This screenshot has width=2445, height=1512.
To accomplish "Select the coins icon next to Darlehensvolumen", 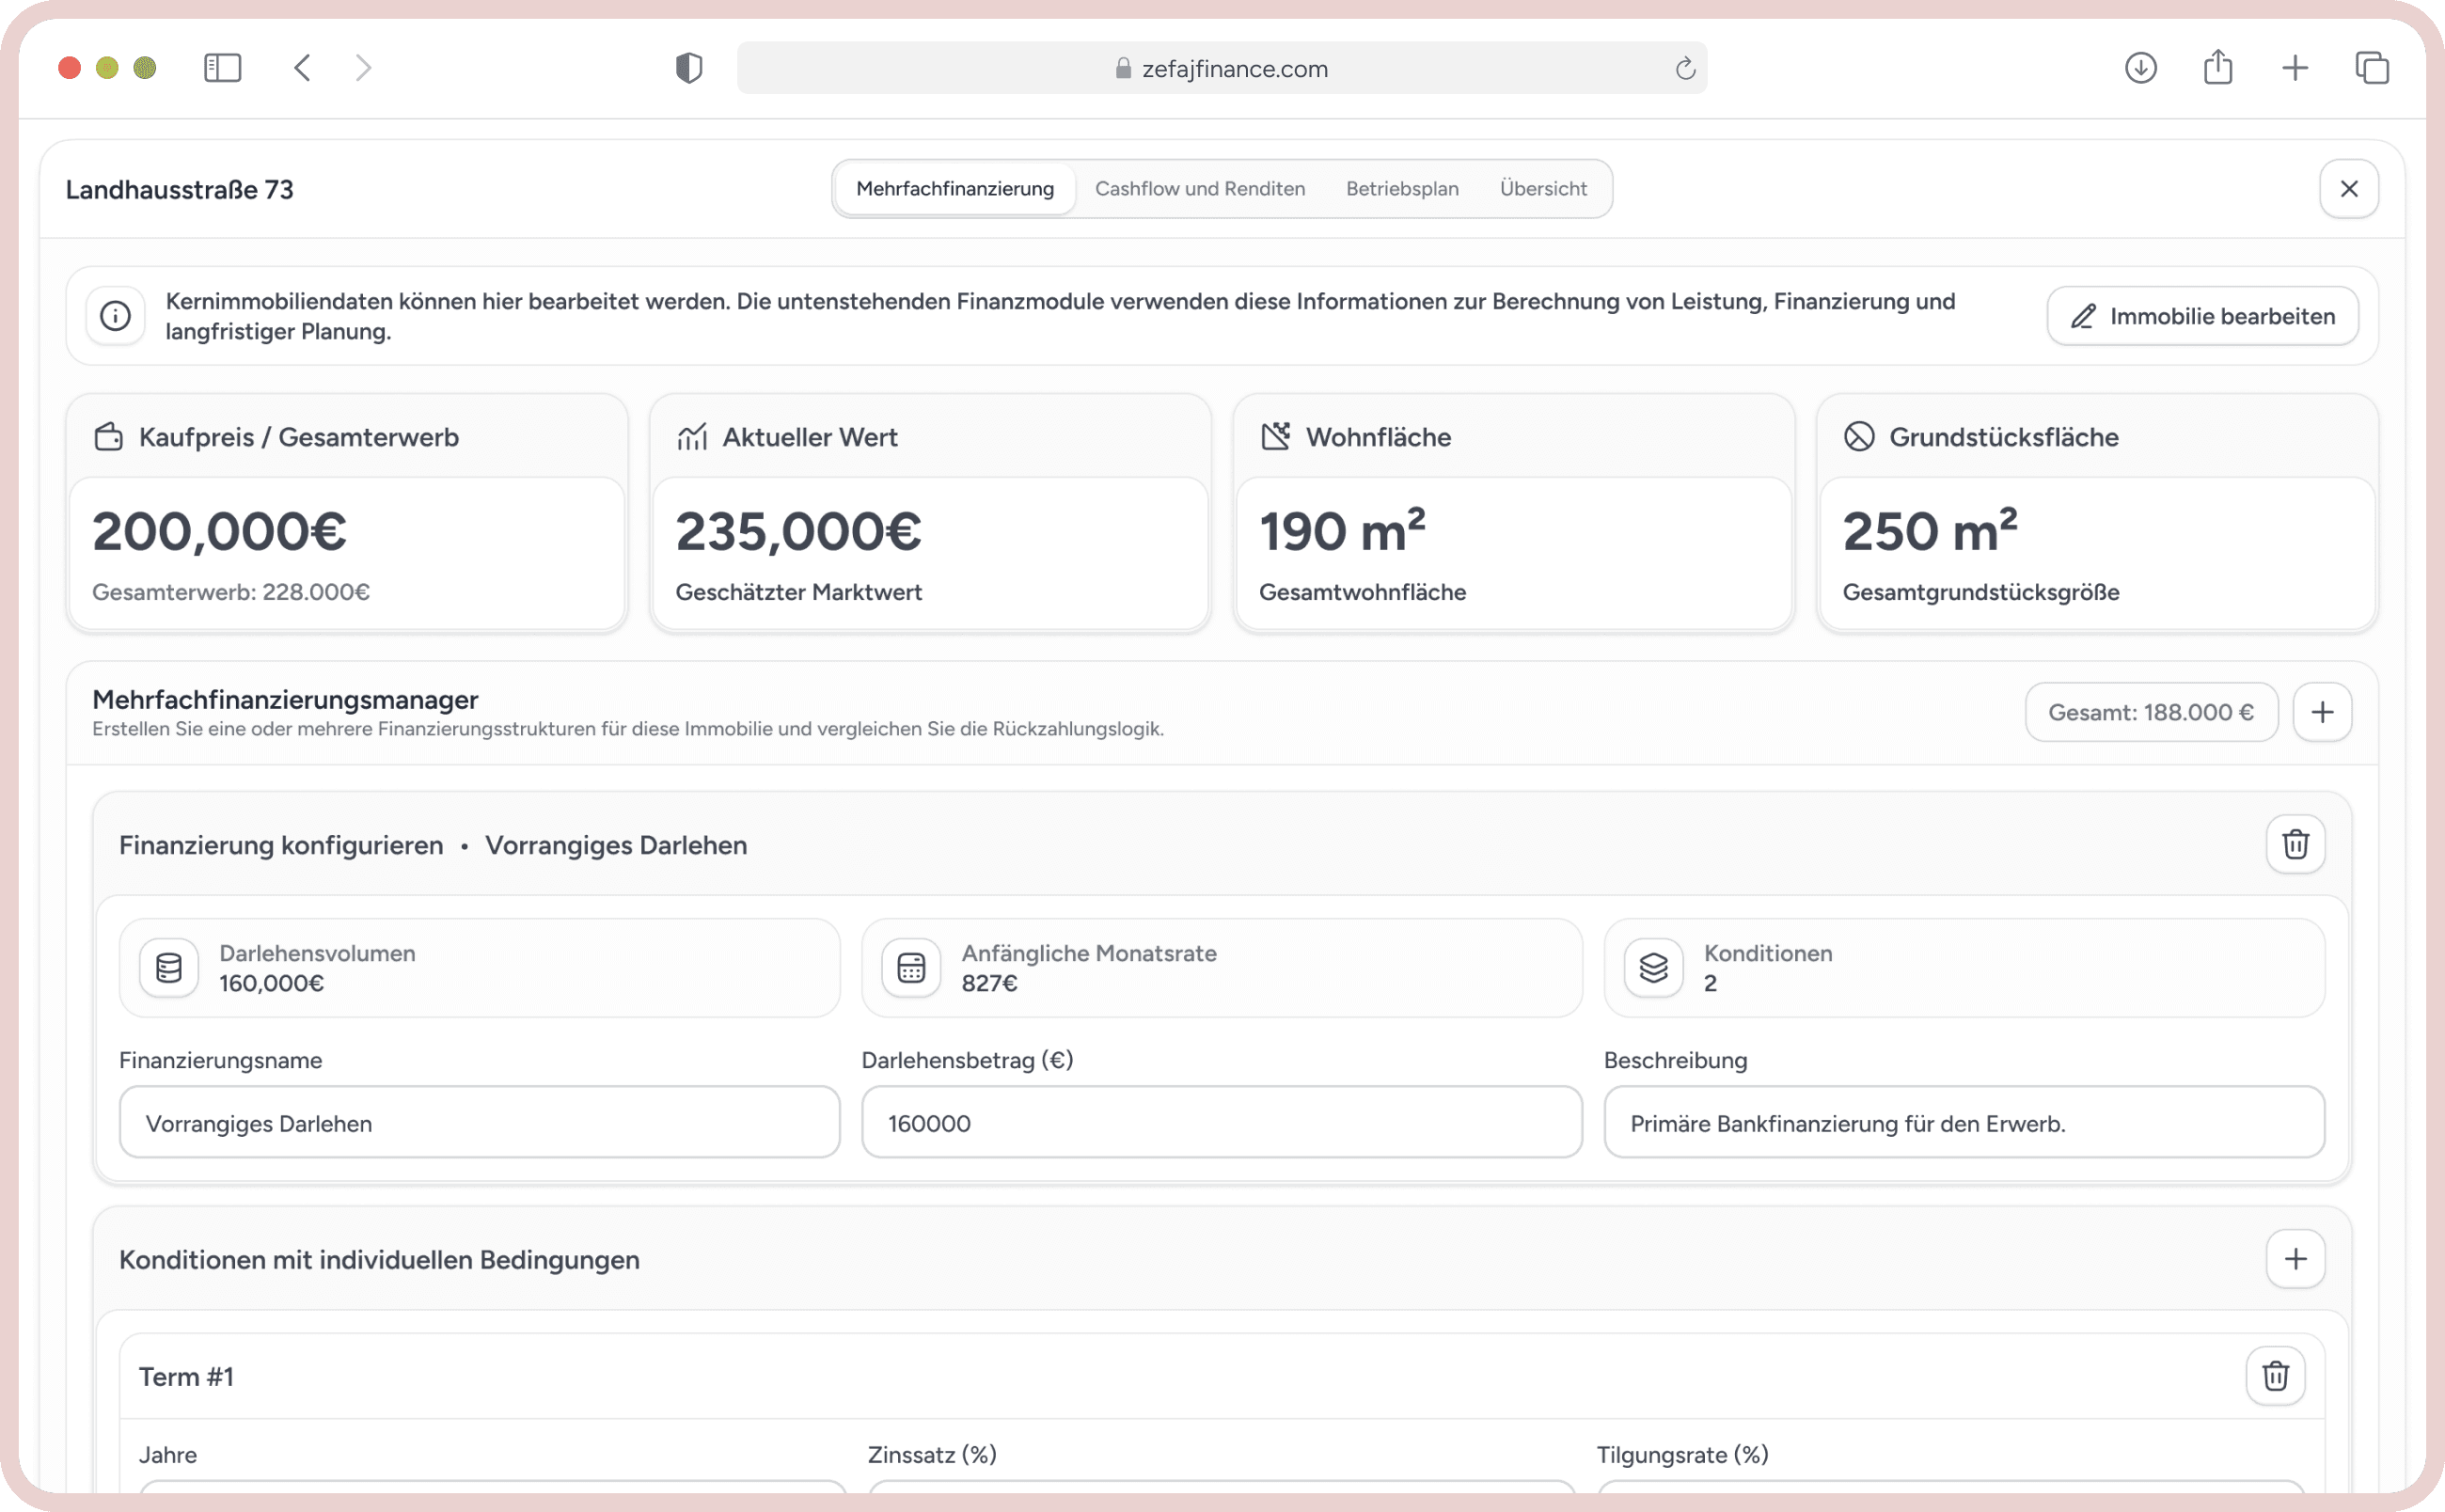I will pyautogui.click(x=168, y=967).
